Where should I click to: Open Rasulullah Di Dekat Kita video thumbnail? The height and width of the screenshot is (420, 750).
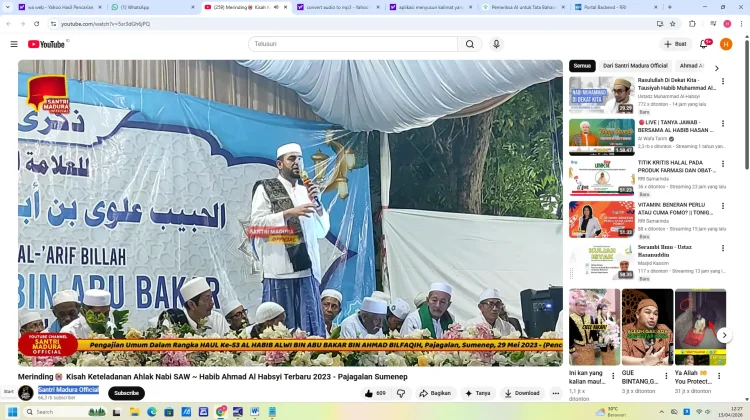602,95
